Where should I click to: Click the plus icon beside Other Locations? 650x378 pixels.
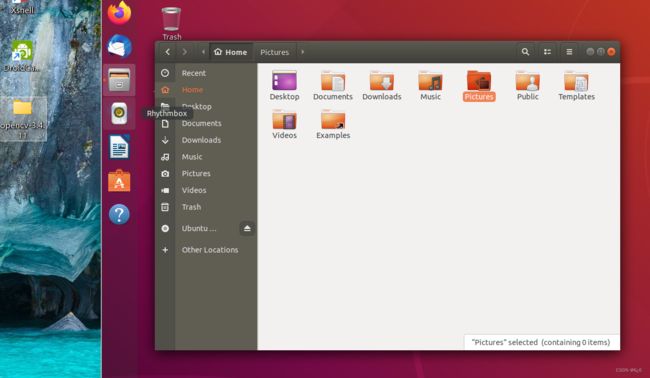[x=165, y=250]
